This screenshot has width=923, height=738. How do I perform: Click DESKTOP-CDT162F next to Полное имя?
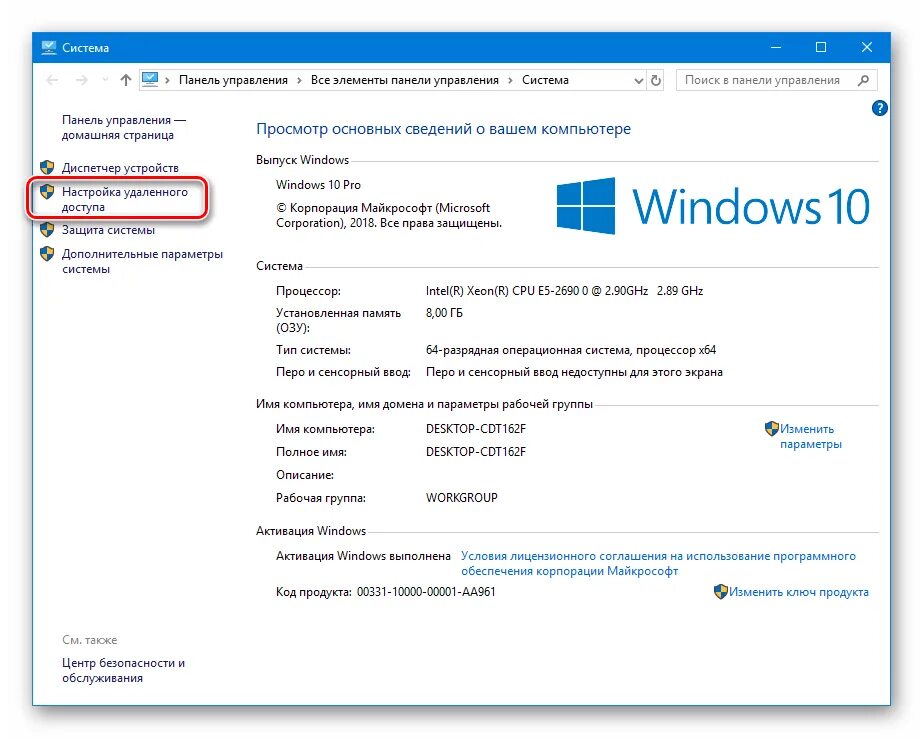(476, 452)
